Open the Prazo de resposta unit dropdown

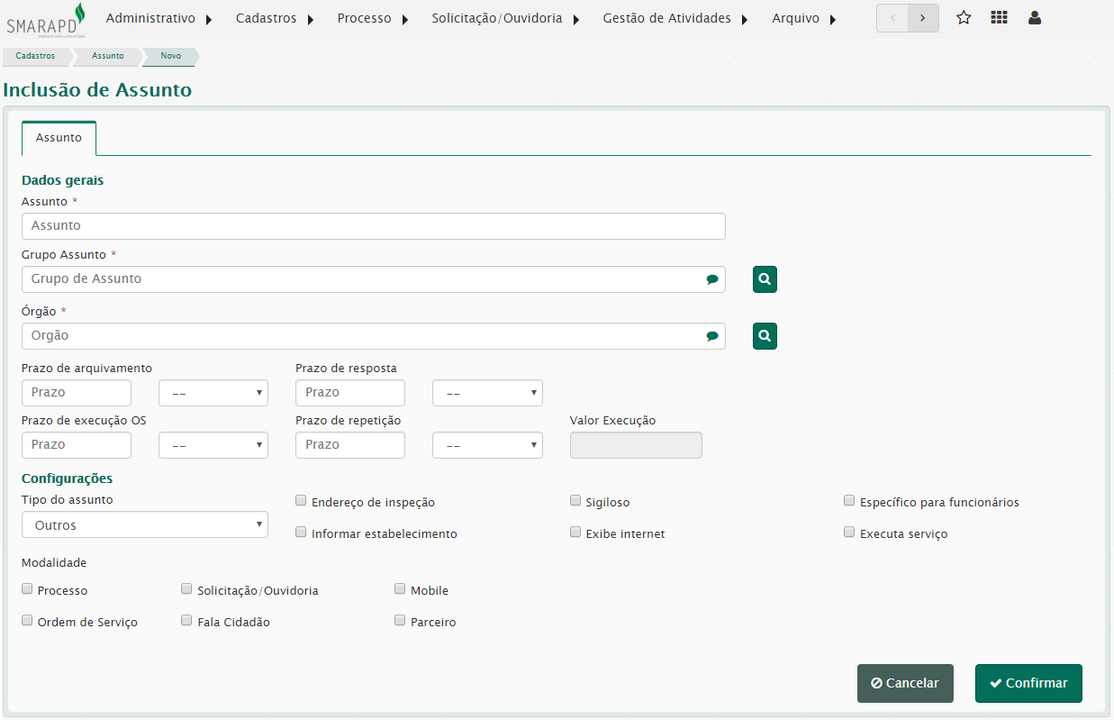pyautogui.click(x=487, y=393)
